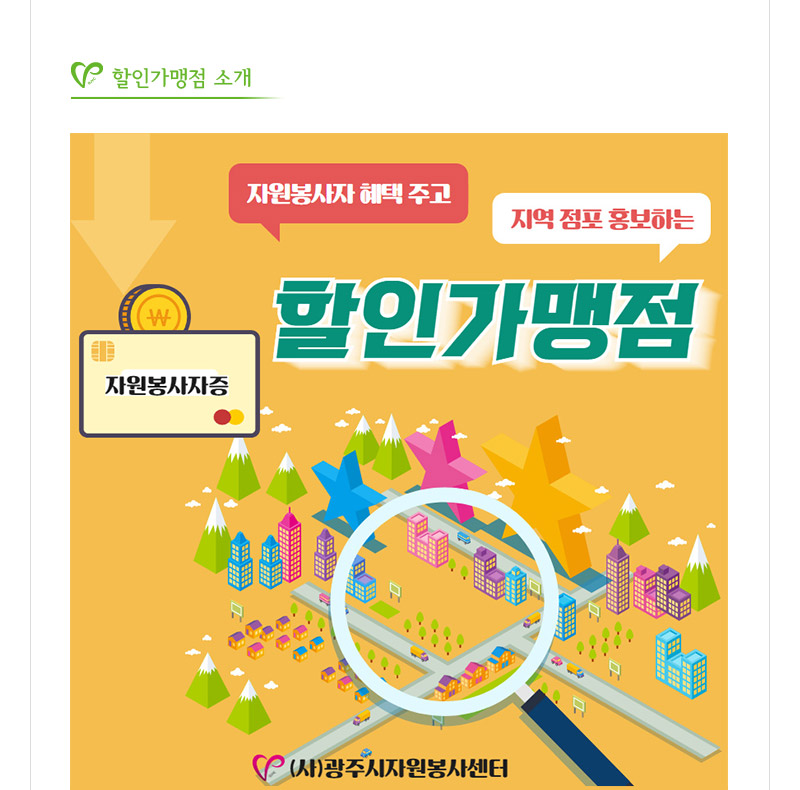Viewport: 800px width, 790px height.
Task: Click the large green 할인가맹점 title
Action: click(486, 322)
